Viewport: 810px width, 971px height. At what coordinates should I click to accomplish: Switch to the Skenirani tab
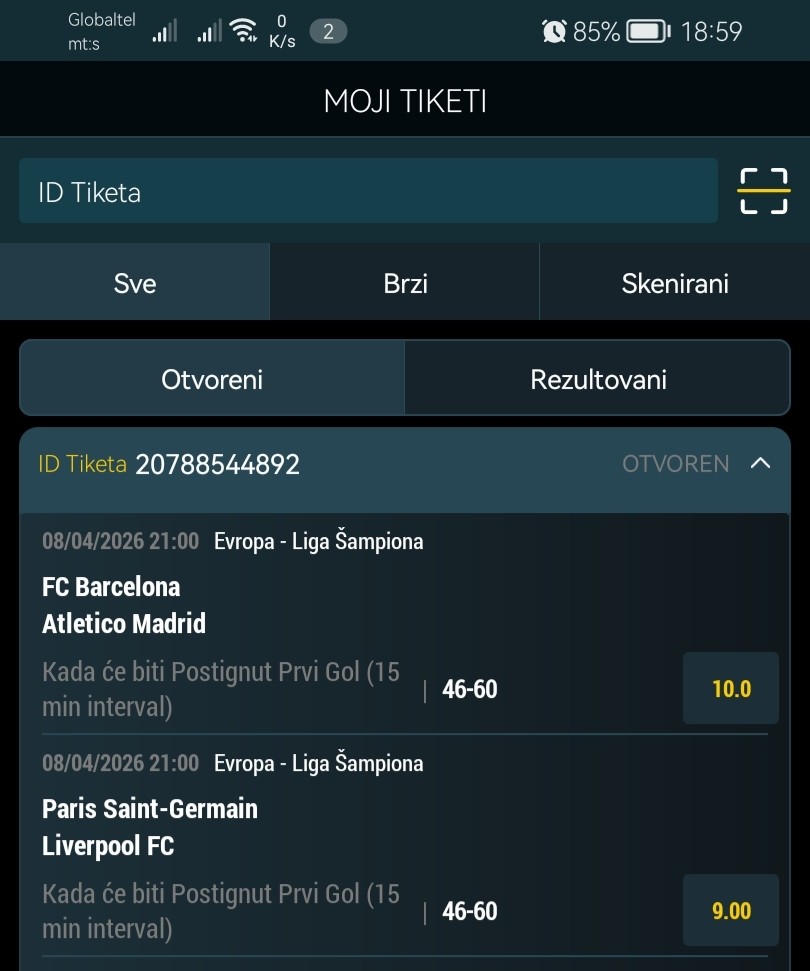pyautogui.click(x=675, y=283)
